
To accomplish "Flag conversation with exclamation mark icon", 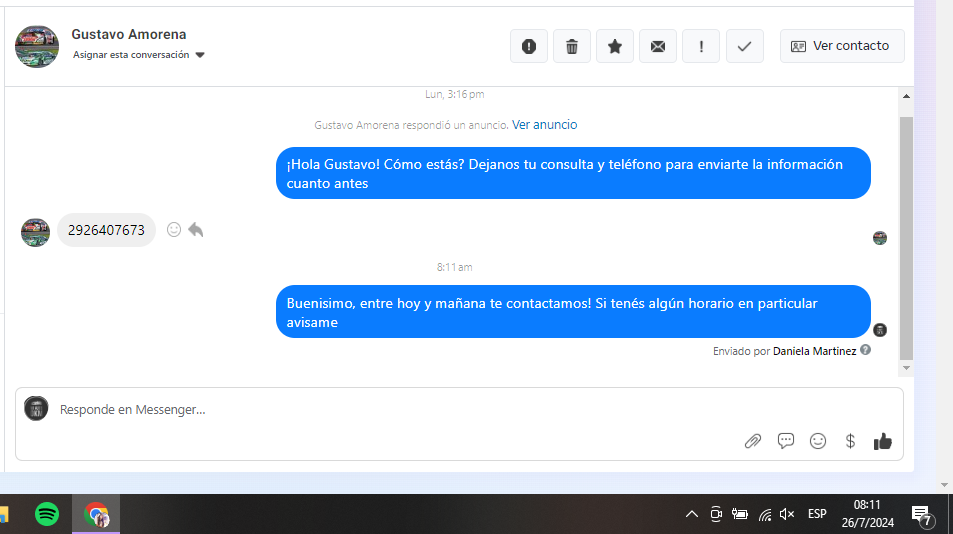I will click(x=701, y=46).
